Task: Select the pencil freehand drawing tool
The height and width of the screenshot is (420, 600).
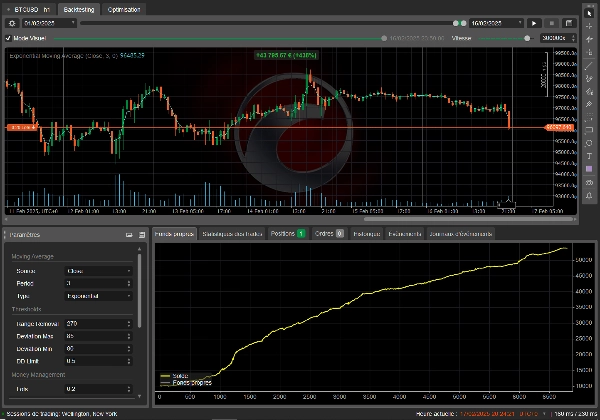Action: click(x=589, y=79)
